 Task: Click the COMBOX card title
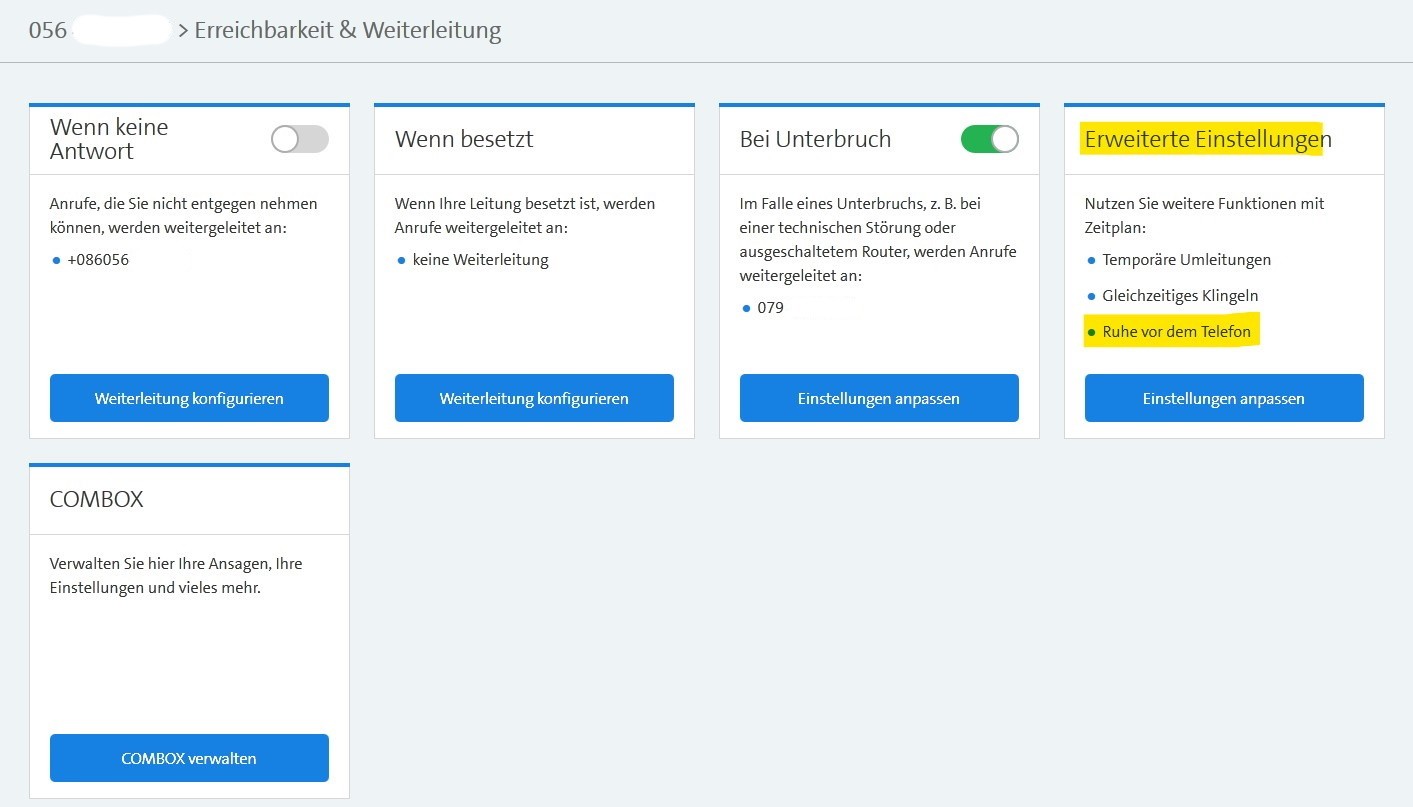[96, 498]
